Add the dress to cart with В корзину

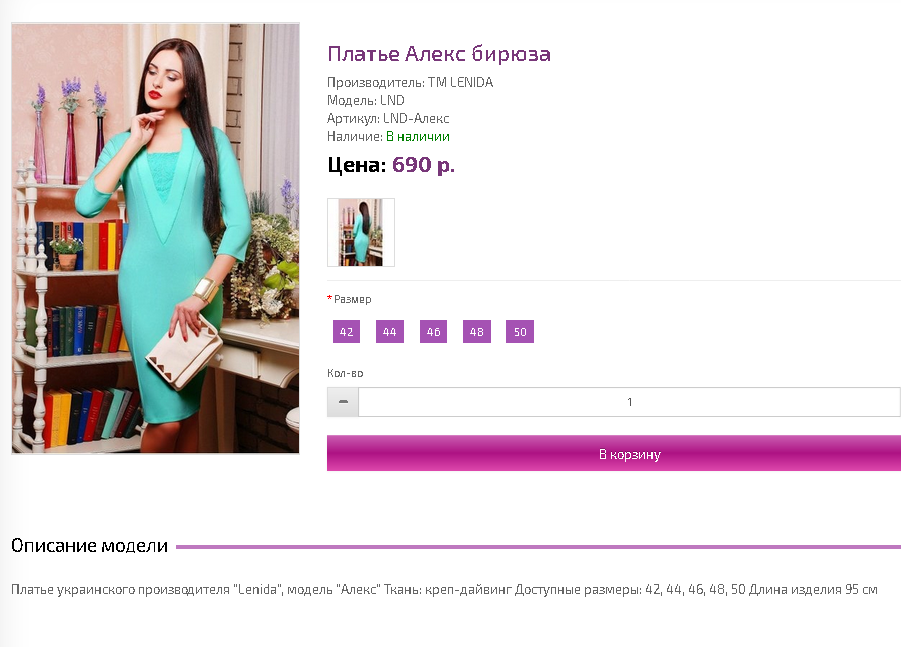click(x=614, y=453)
